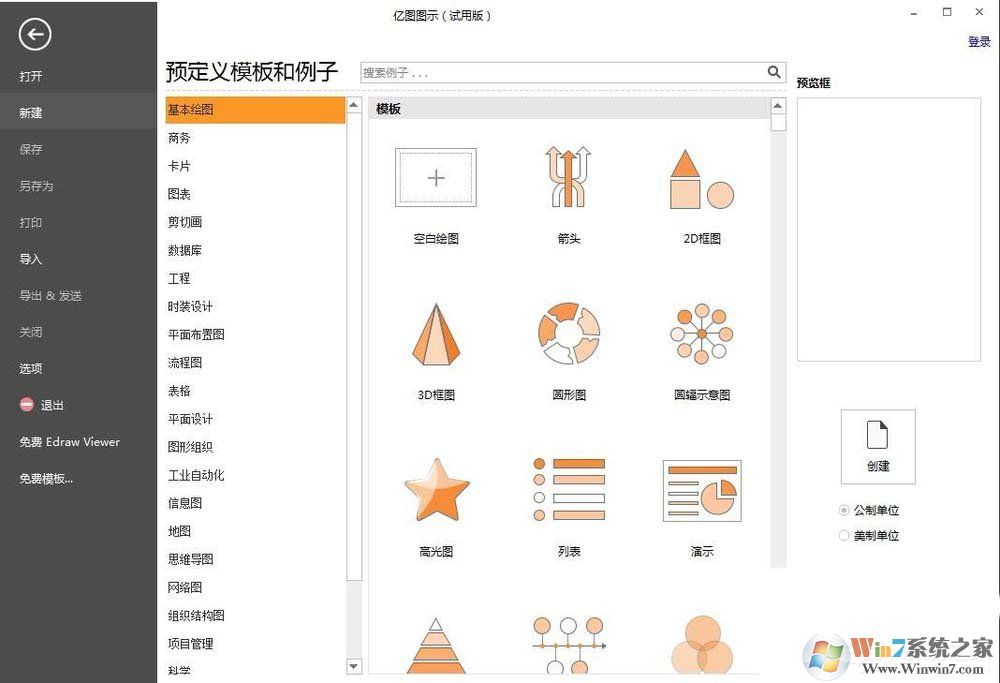Select the 商务 template category
Image resolution: width=1000 pixels, height=683 pixels.
pyautogui.click(x=179, y=138)
